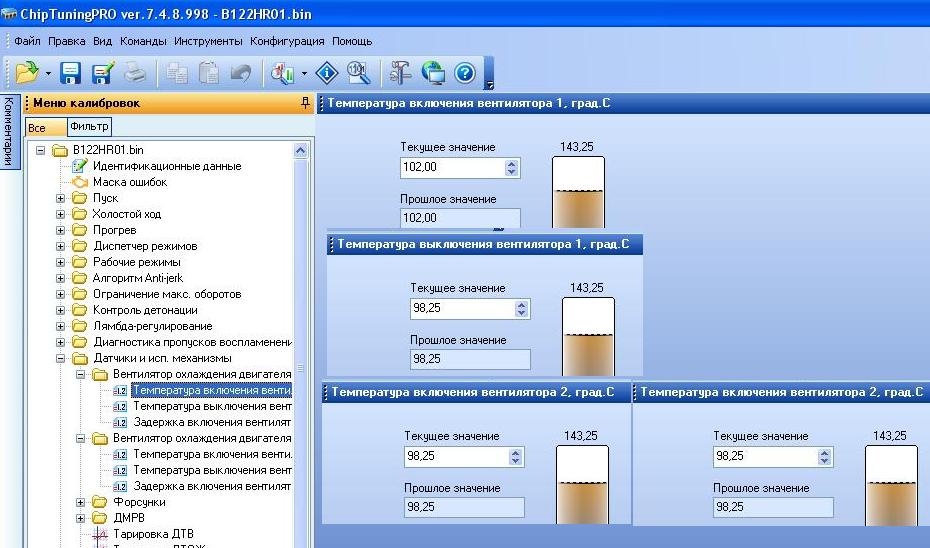Viewport: 930px width, 548px height.
Task: Expand the Холостой ход folder
Action: pos(60,214)
